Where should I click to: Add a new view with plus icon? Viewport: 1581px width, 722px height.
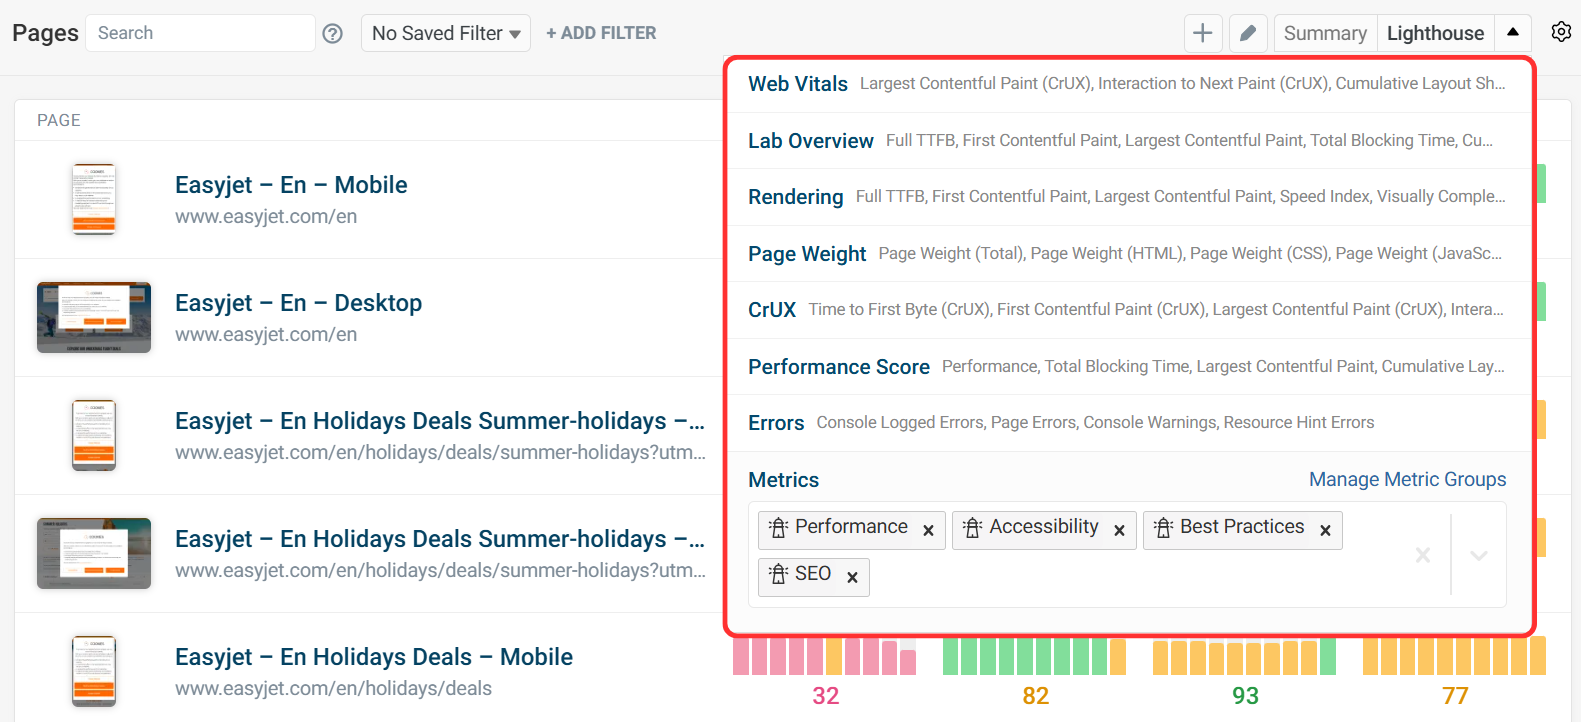[1203, 33]
